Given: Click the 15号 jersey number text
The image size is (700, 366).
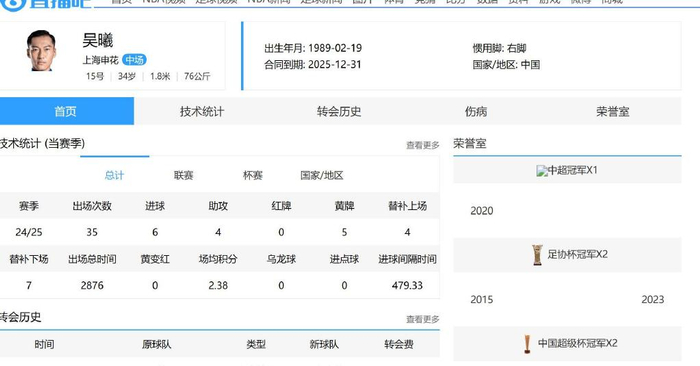Looking at the screenshot, I should 95,76.
